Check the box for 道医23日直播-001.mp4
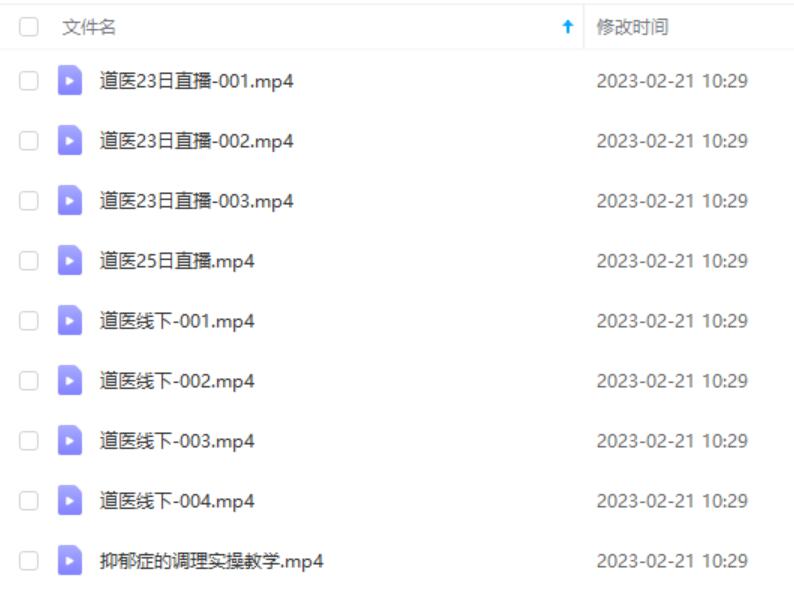 [28, 81]
